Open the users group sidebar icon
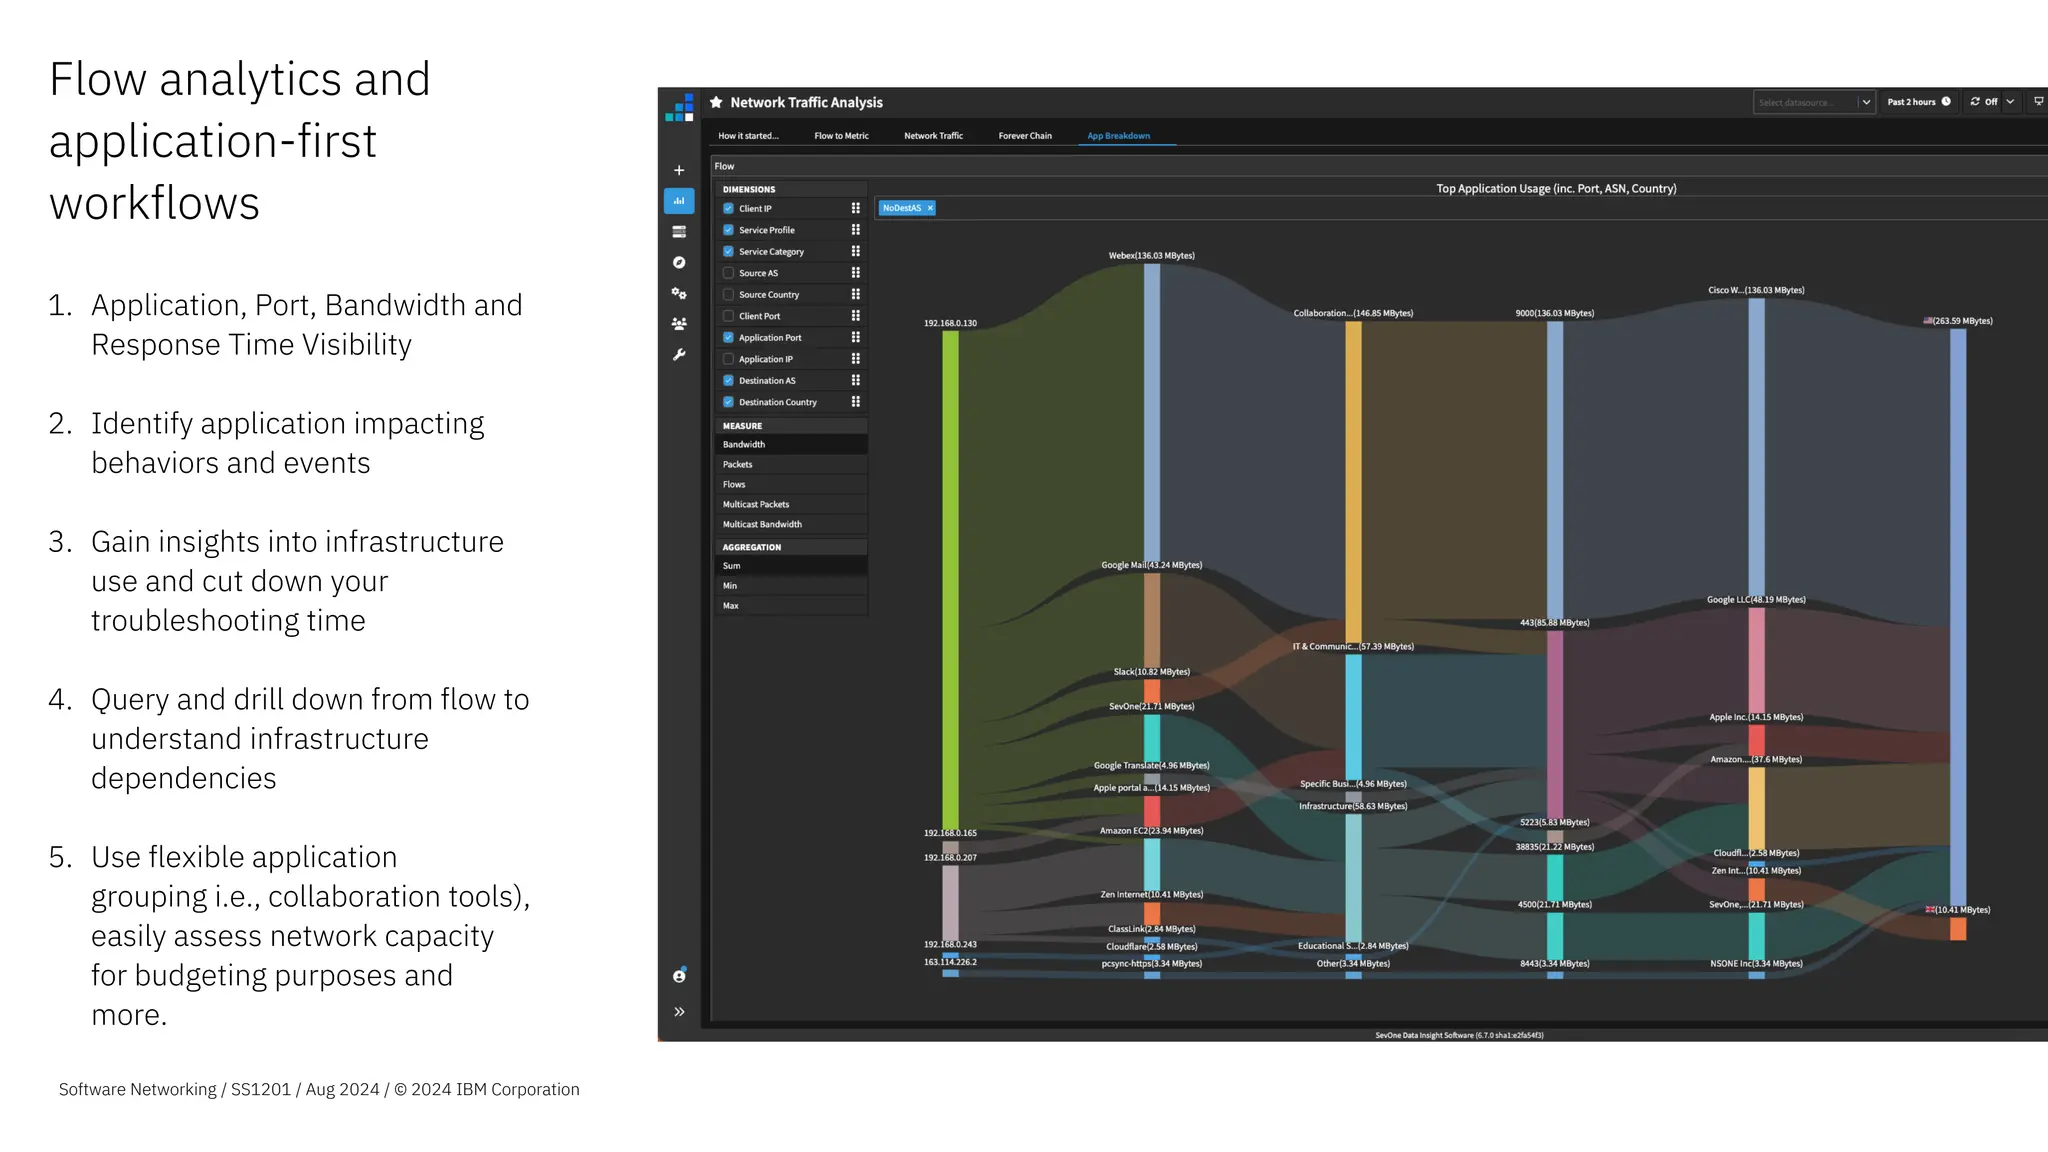Image resolution: width=2048 pixels, height=1152 pixels. [x=679, y=324]
